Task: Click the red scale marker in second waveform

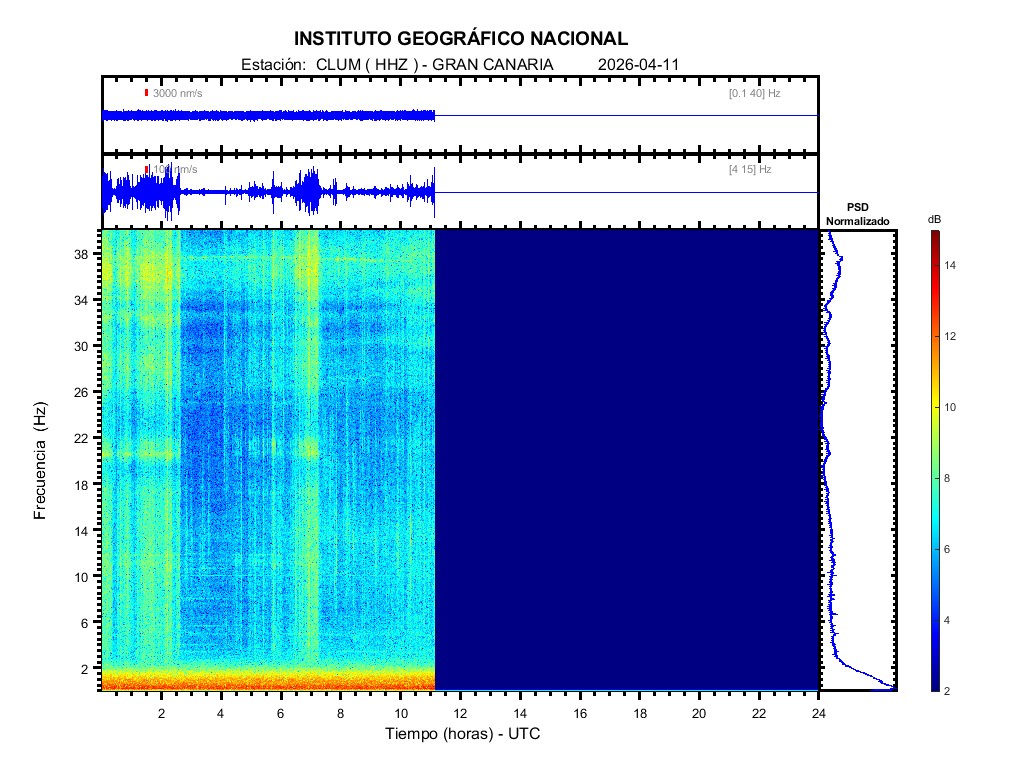Action: [146, 170]
